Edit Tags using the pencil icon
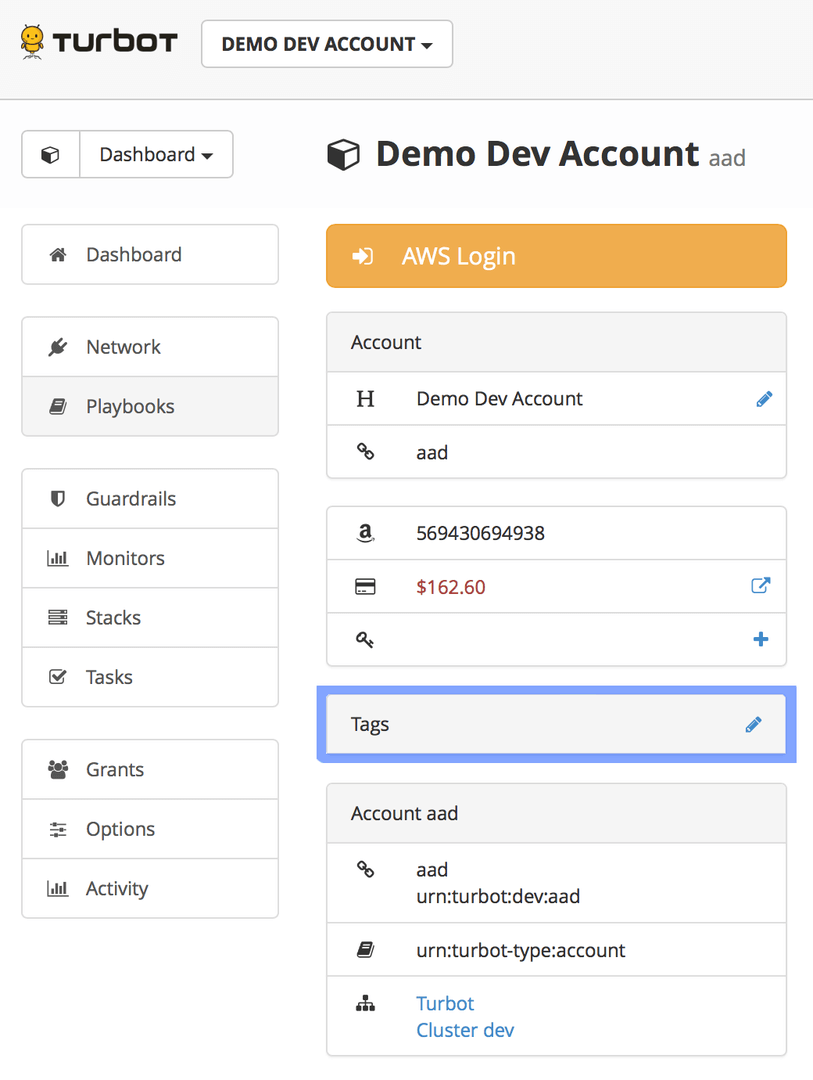 (754, 725)
